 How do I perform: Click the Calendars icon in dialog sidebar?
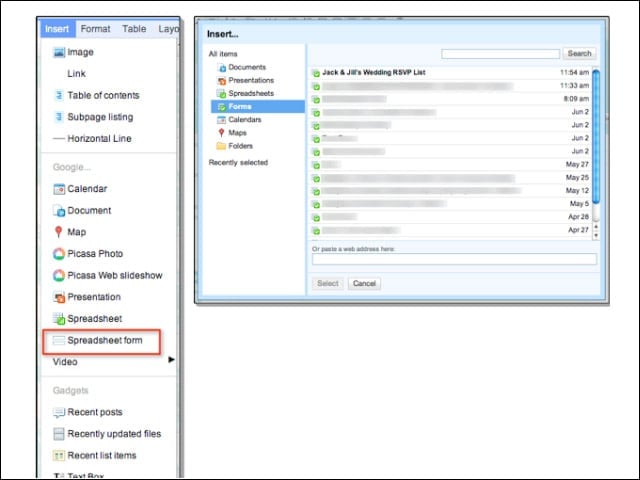[x=221, y=120]
